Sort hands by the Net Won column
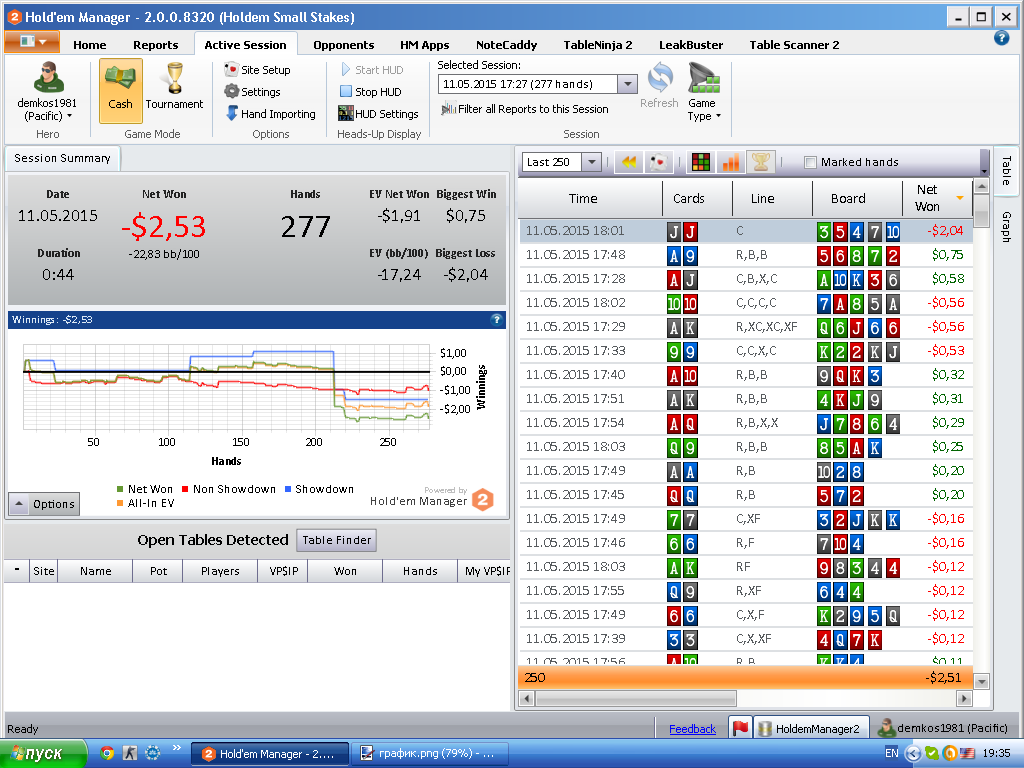Screen dimensions: 1024x768 [936, 198]
